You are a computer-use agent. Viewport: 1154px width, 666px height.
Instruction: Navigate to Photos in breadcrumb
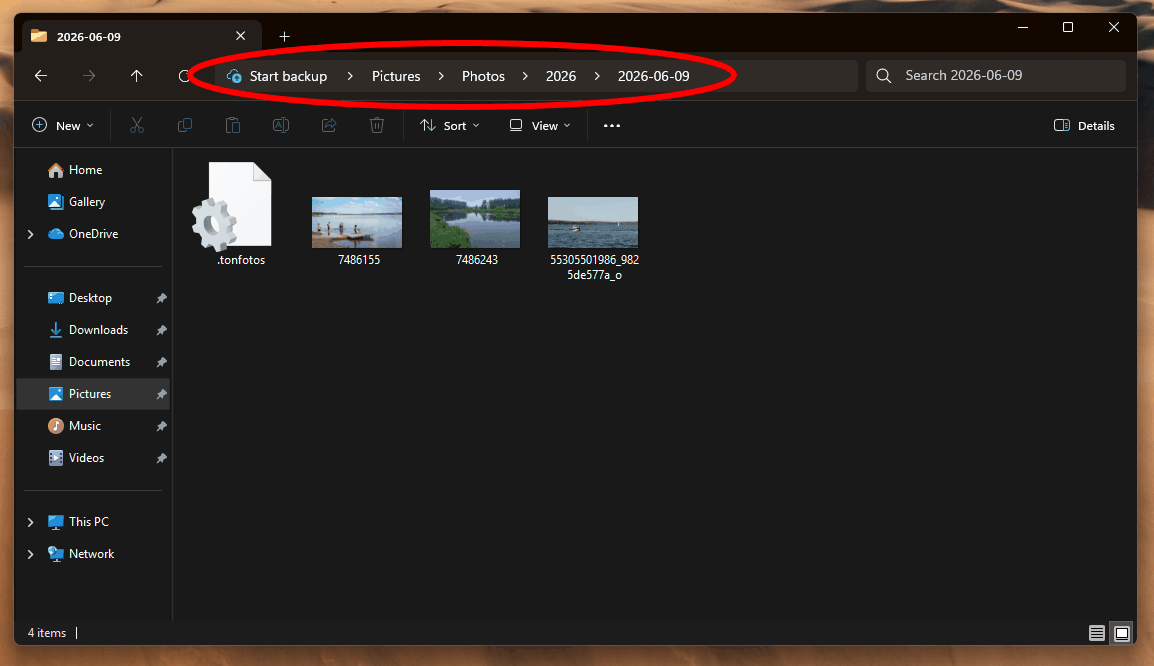tap(483, 76)
